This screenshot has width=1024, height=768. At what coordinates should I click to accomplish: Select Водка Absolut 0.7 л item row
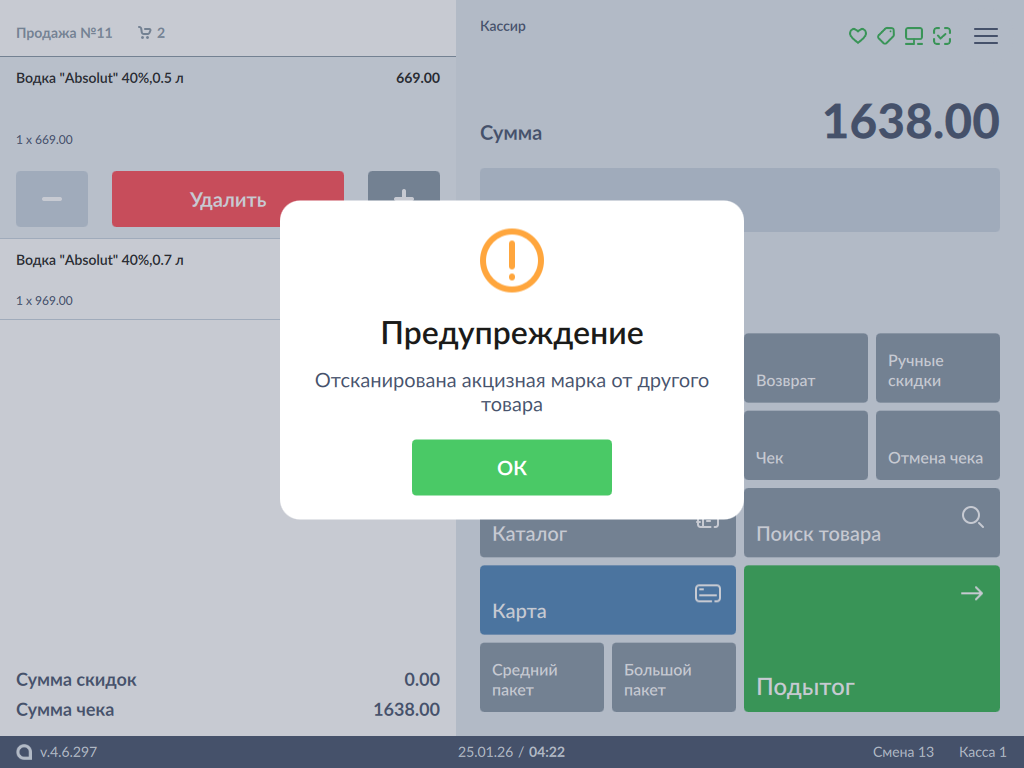click(140, 279)
